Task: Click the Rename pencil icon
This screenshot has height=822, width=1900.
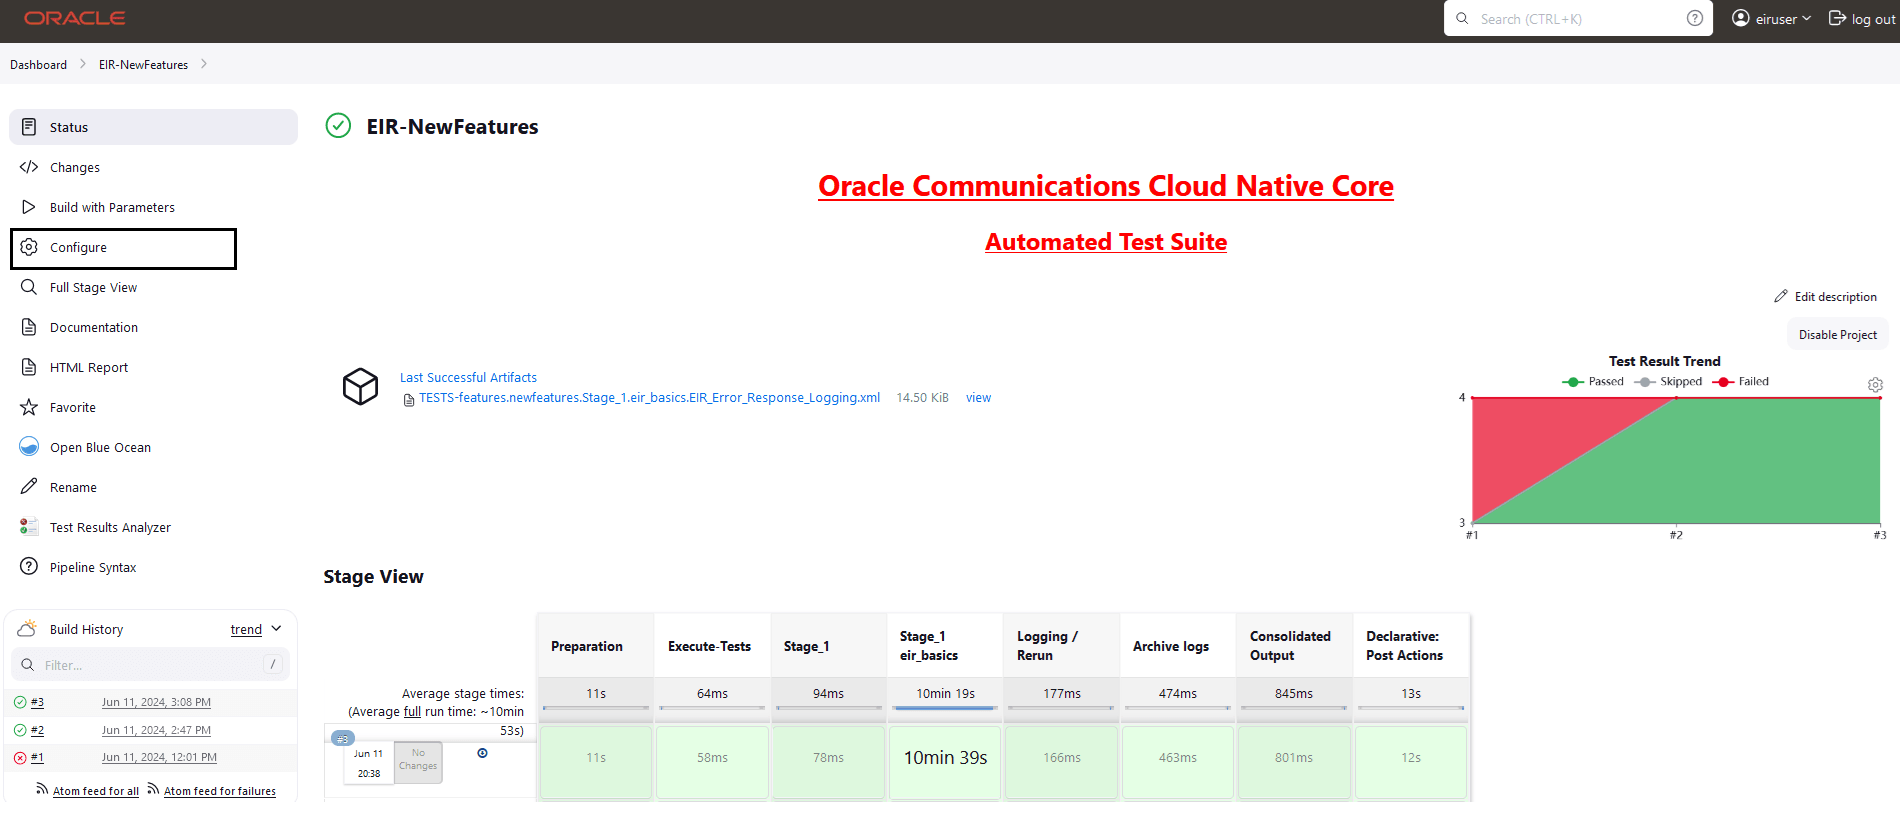Action: coord(29,487)
